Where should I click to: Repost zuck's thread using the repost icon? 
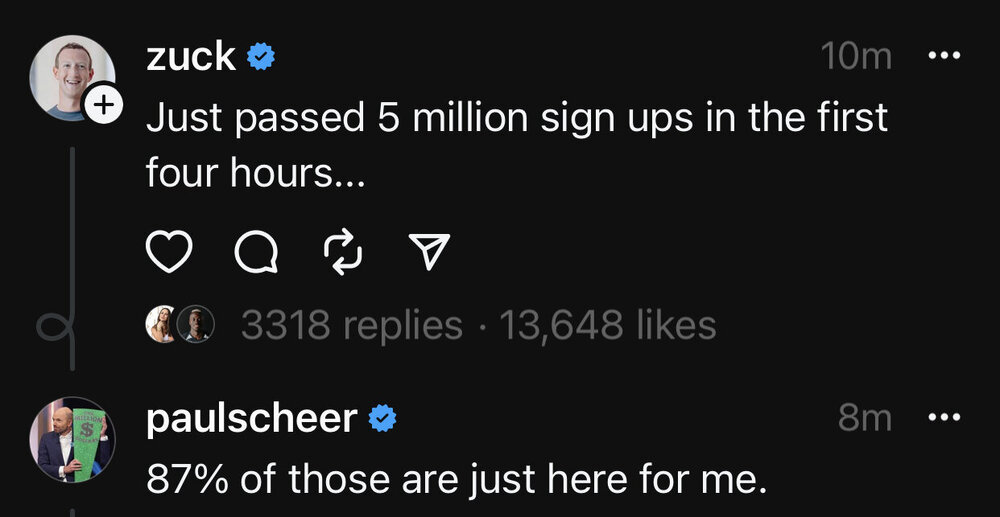point(343,254)
